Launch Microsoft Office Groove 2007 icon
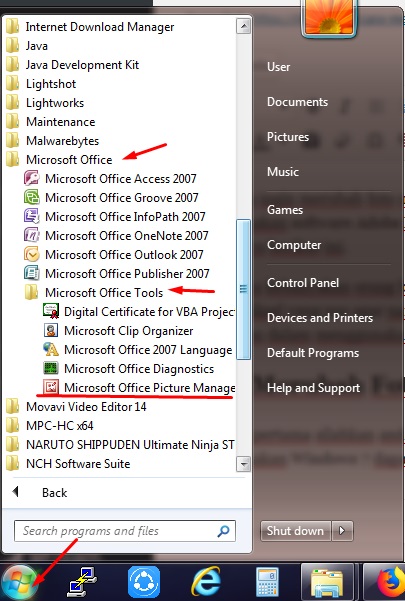This screenshot has width=405, height=601. point(32,198)
